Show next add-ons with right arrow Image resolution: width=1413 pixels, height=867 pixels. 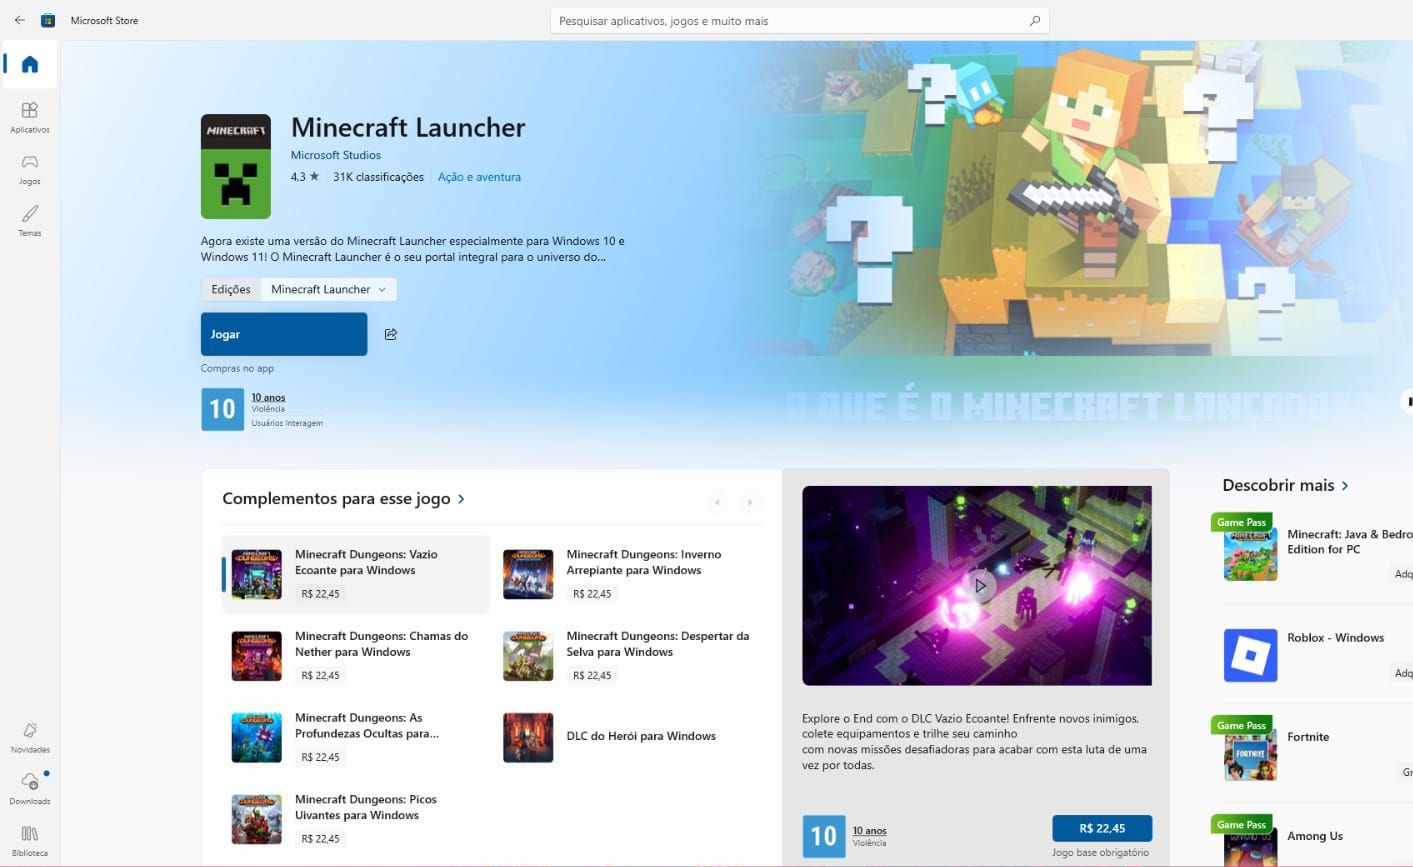tap(749, 502)
